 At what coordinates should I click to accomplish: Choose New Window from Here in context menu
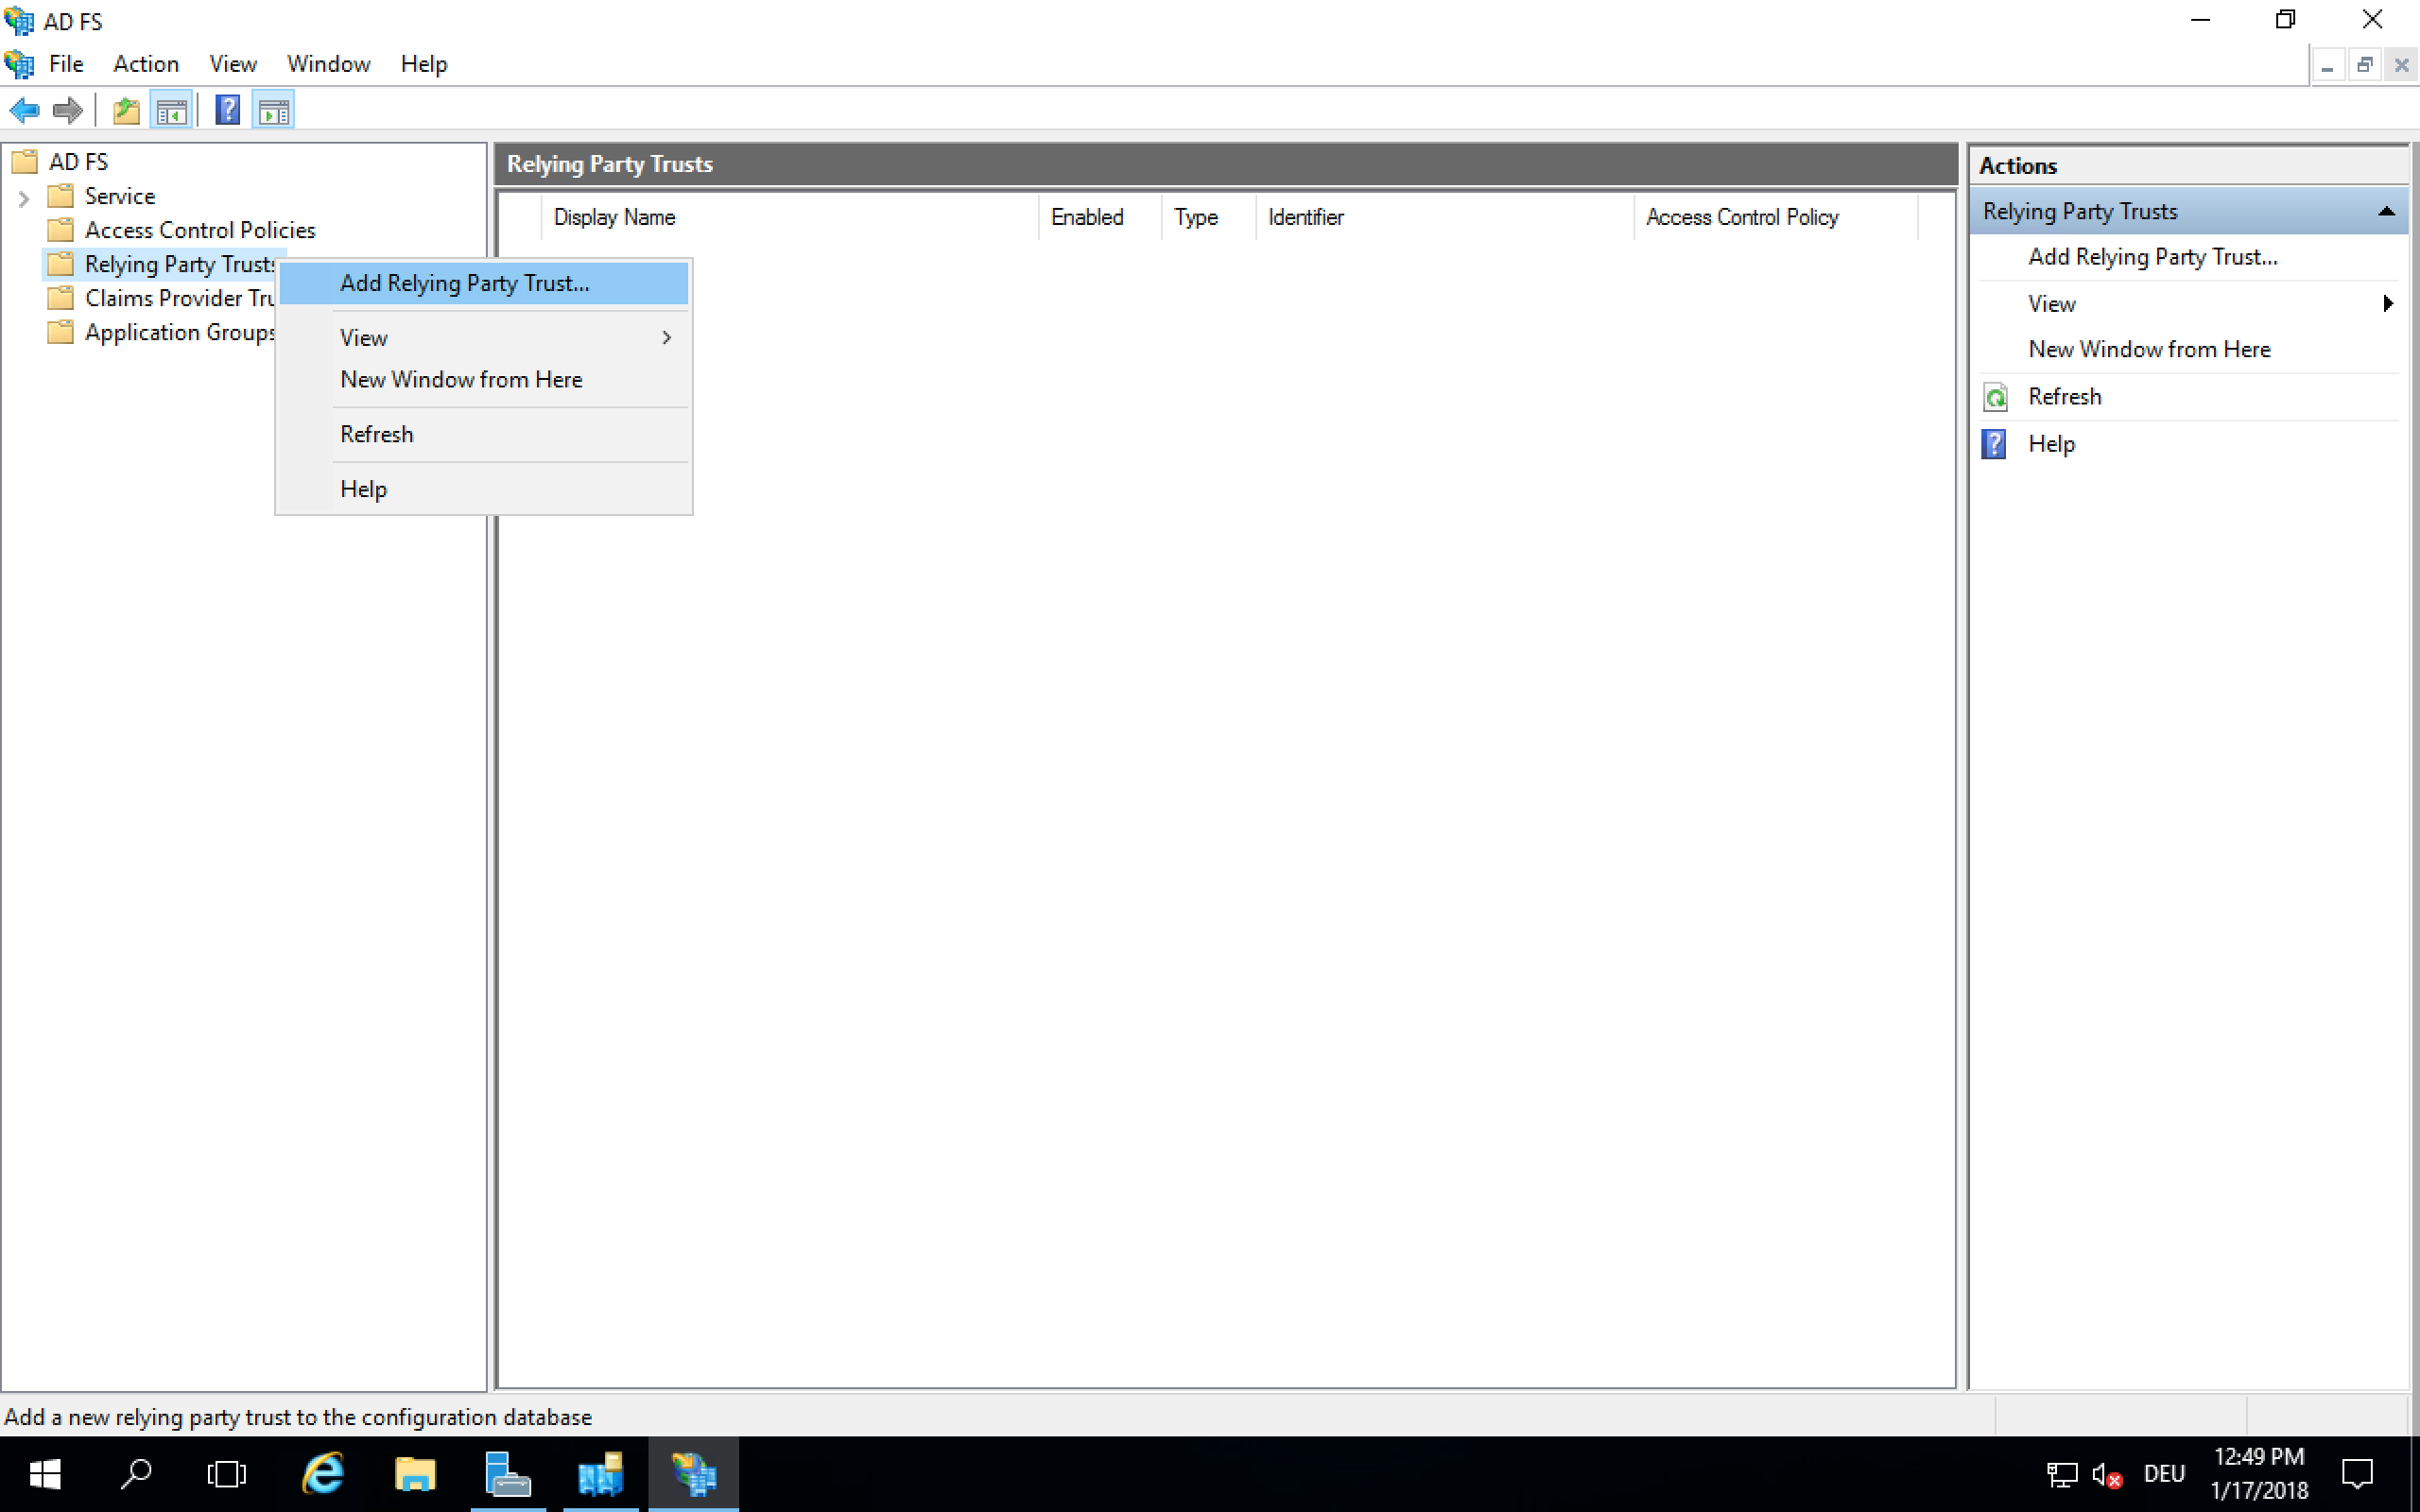point(484,380)
